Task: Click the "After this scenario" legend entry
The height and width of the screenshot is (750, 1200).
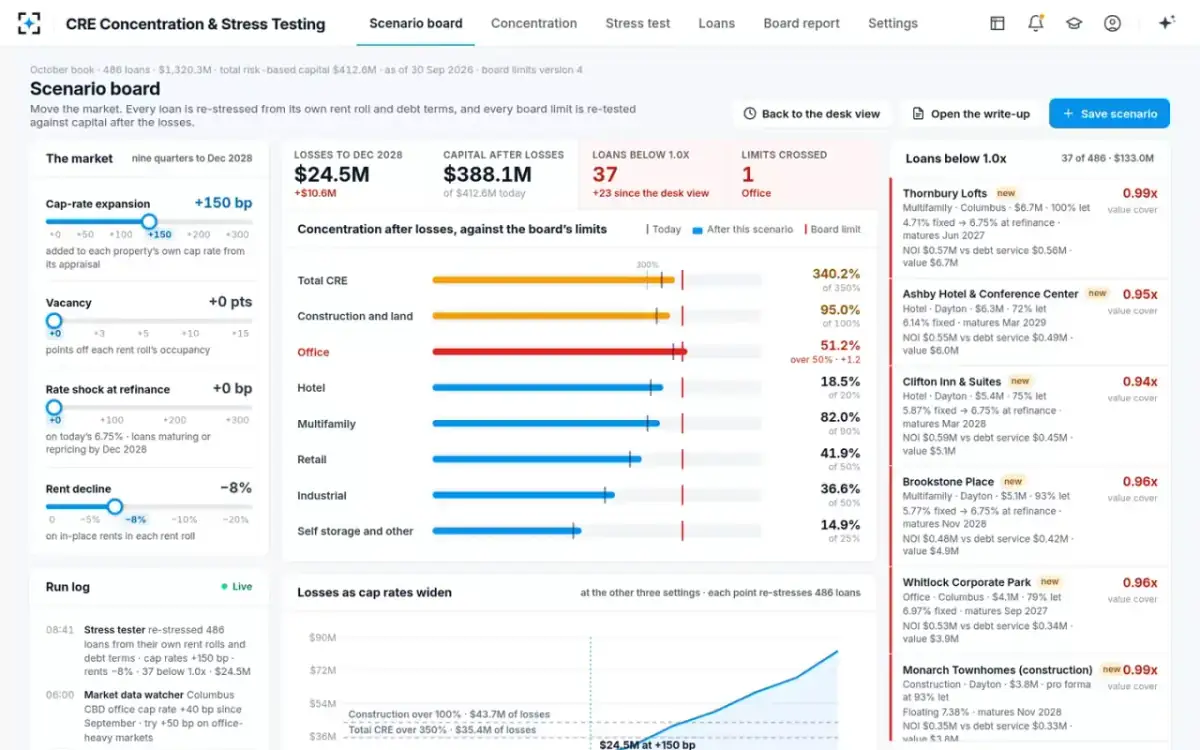Action: tap(743, 229)
